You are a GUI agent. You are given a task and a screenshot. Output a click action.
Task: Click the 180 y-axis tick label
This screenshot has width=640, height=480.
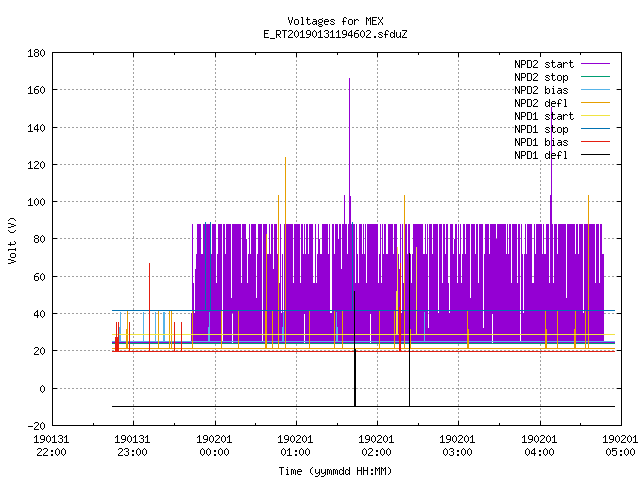pyautogui.click(x=37, y=53)
